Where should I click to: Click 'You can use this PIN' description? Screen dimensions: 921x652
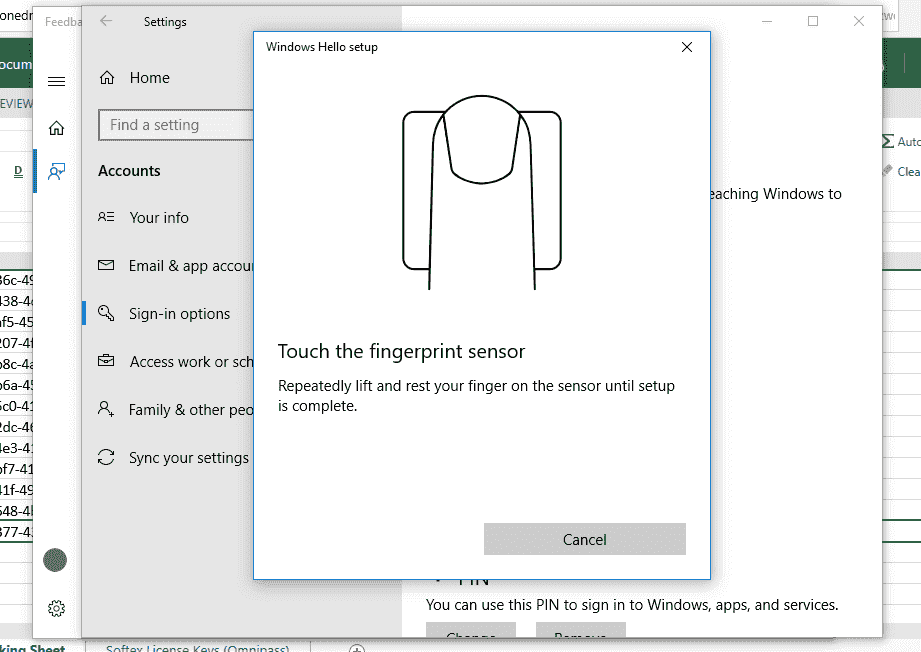(632, 605)
